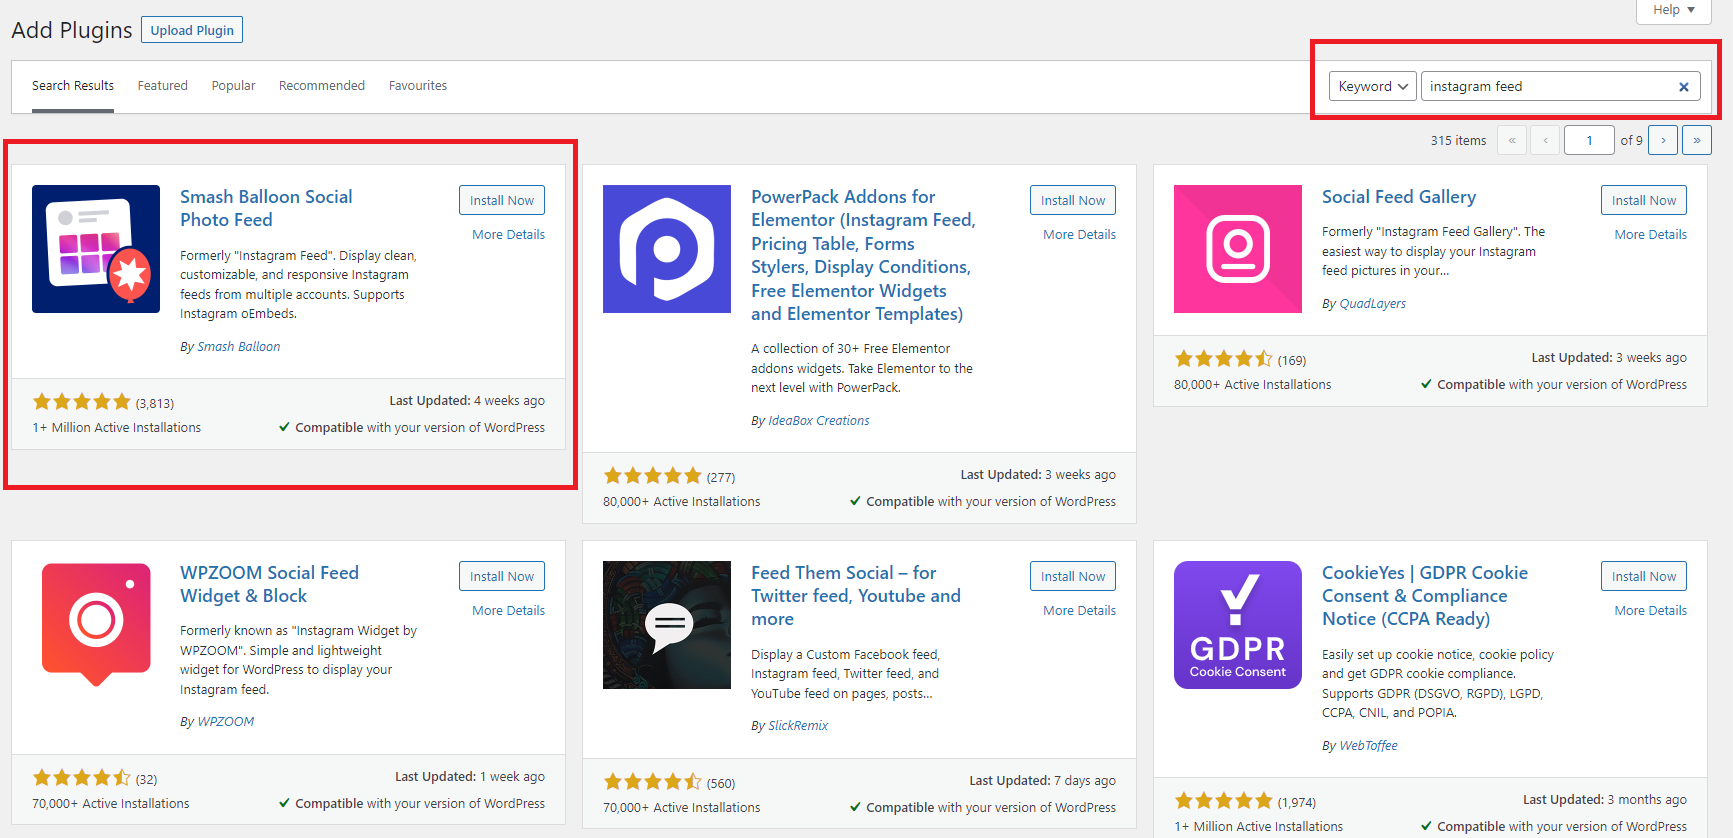
Task: Switch to Popular tab
Action: click(234, 86)
